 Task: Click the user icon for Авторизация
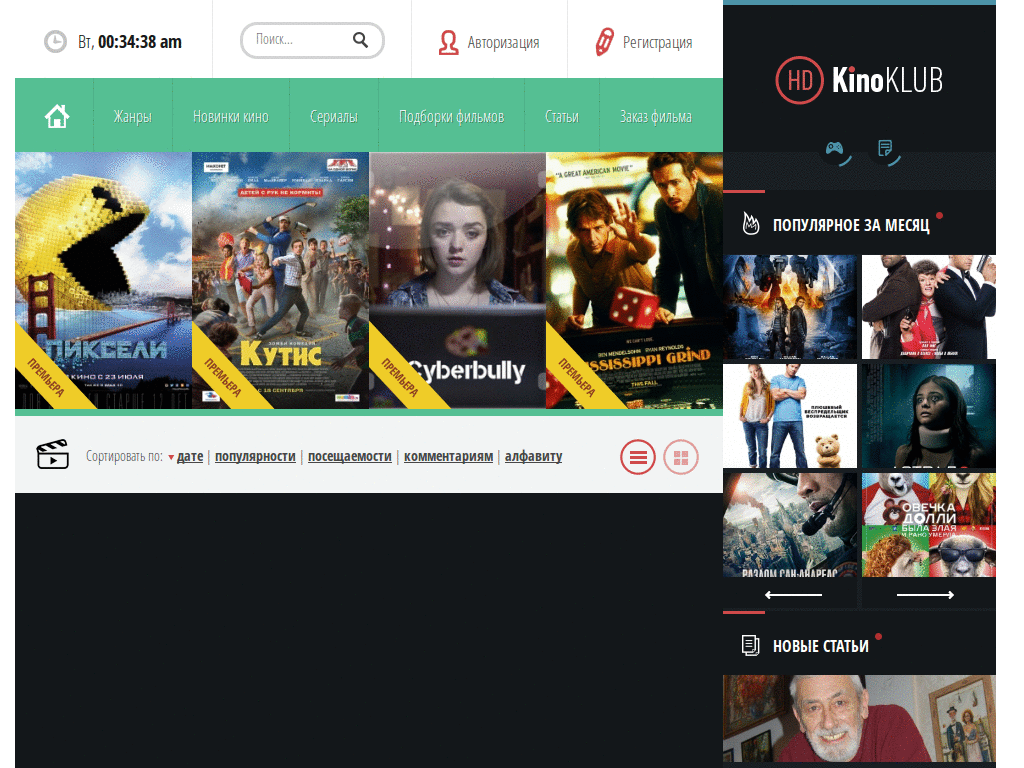[449, 42]
